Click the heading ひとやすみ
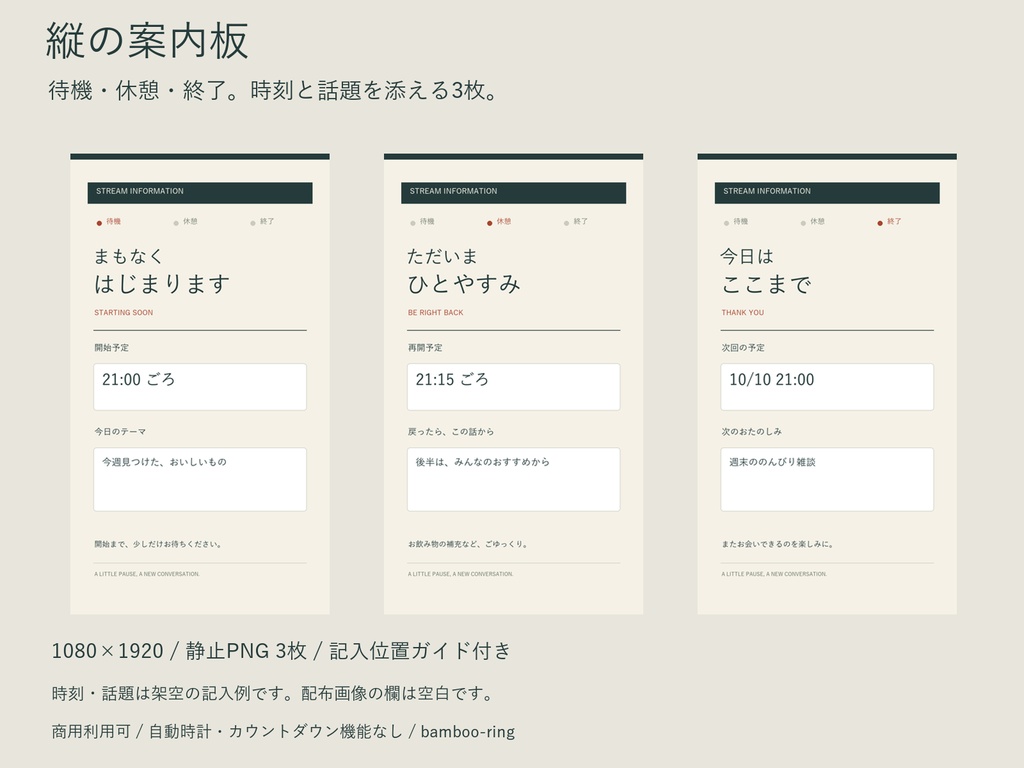The height and width of the screenshot is (768, 1024). tap(464, 284)
